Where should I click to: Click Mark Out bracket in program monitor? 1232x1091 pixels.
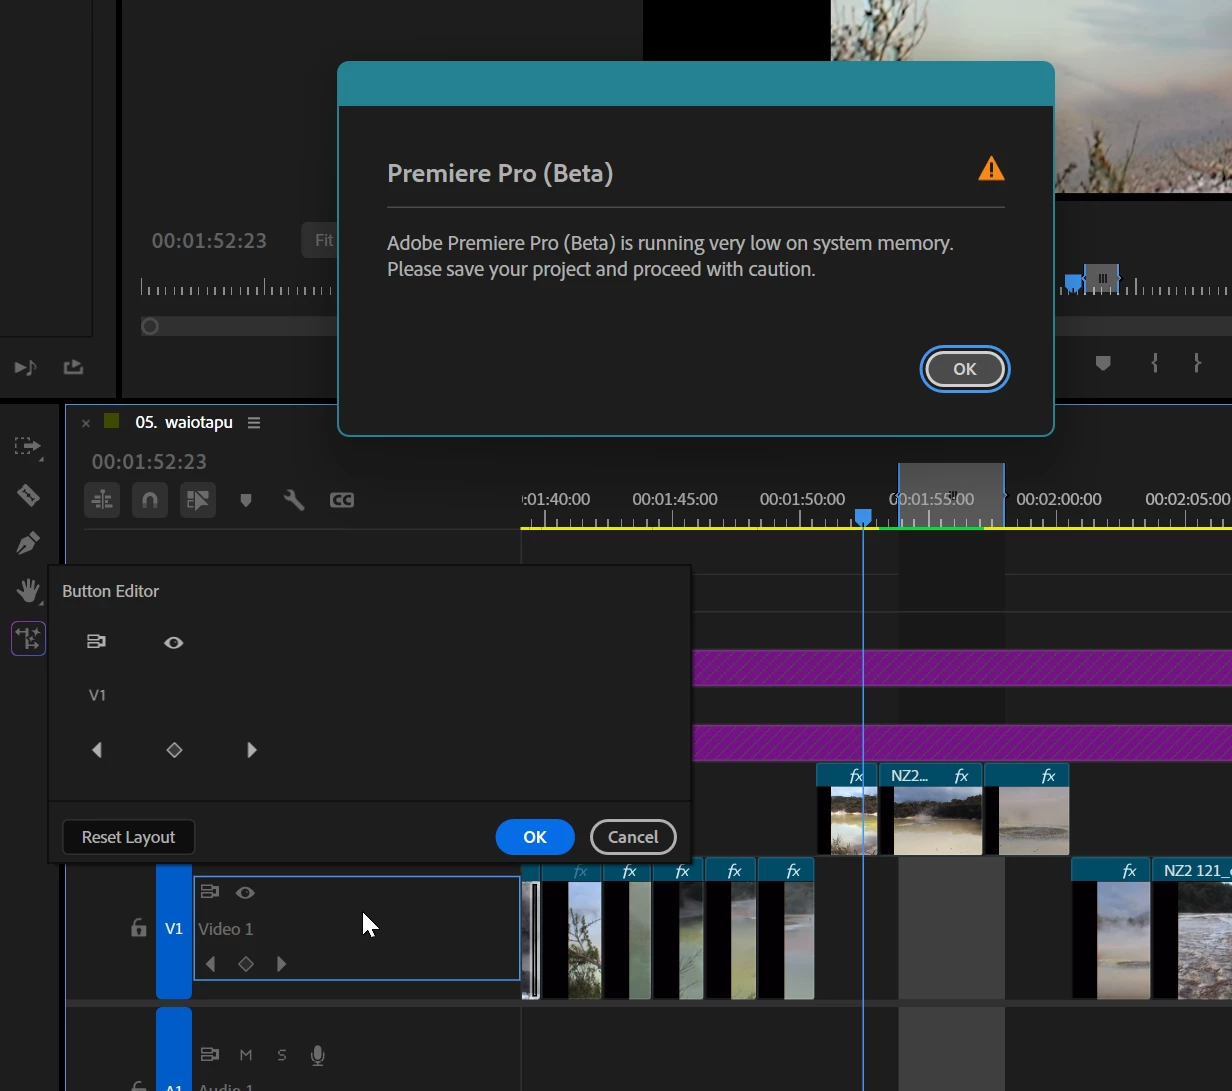(1197, 363)
